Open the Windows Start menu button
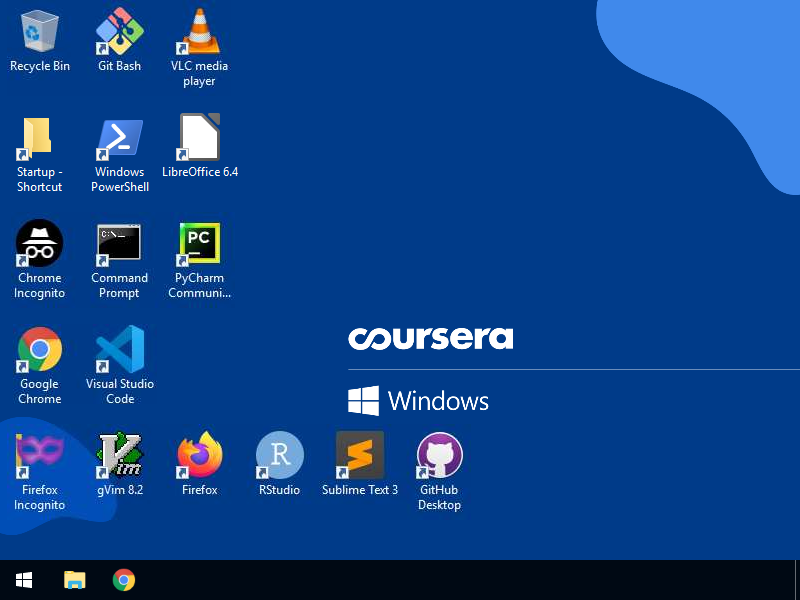The image size is (800, 600). coord(24,580)
